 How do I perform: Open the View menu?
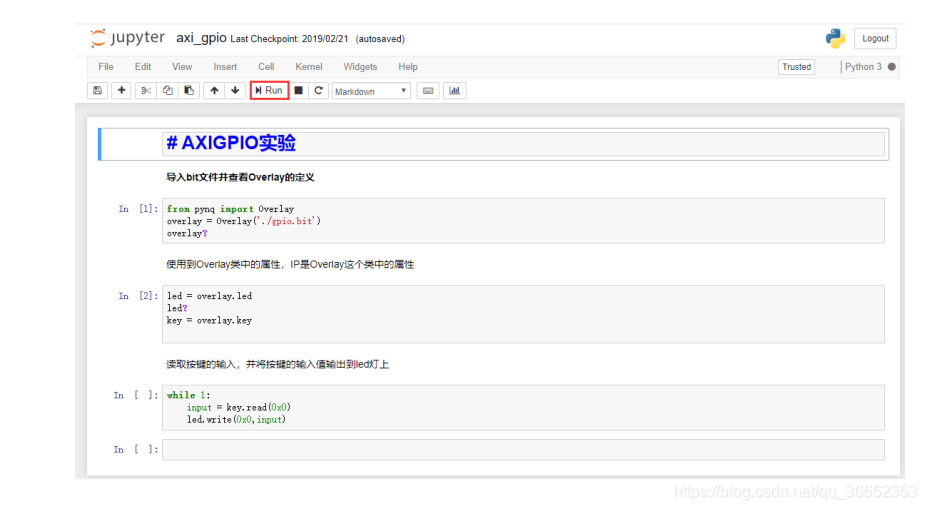[182, 67]
